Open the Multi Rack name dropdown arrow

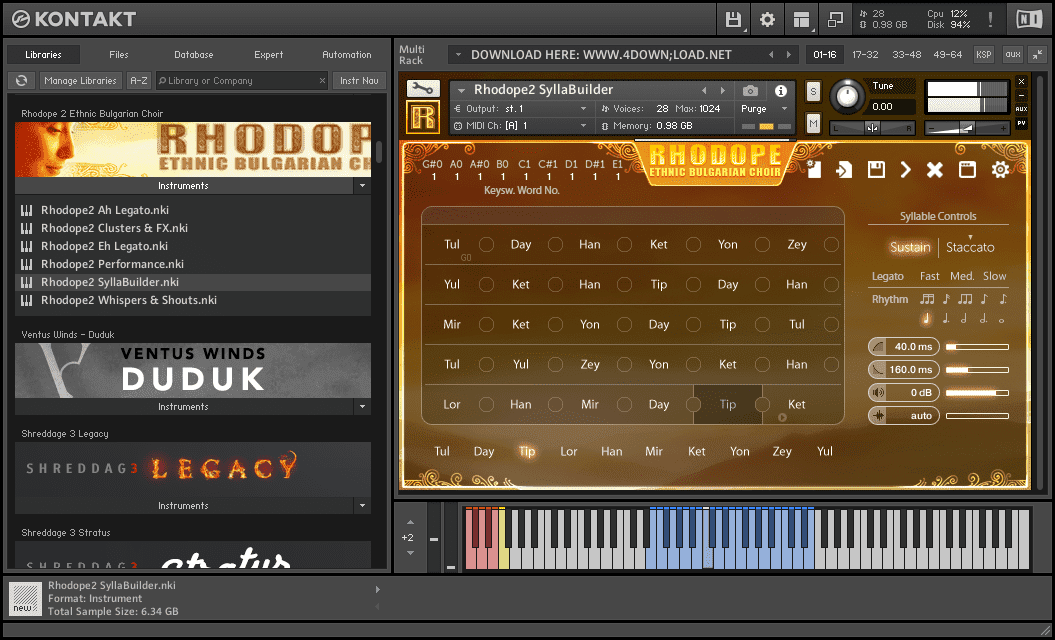pyautogui.click(x=458, y=55)
